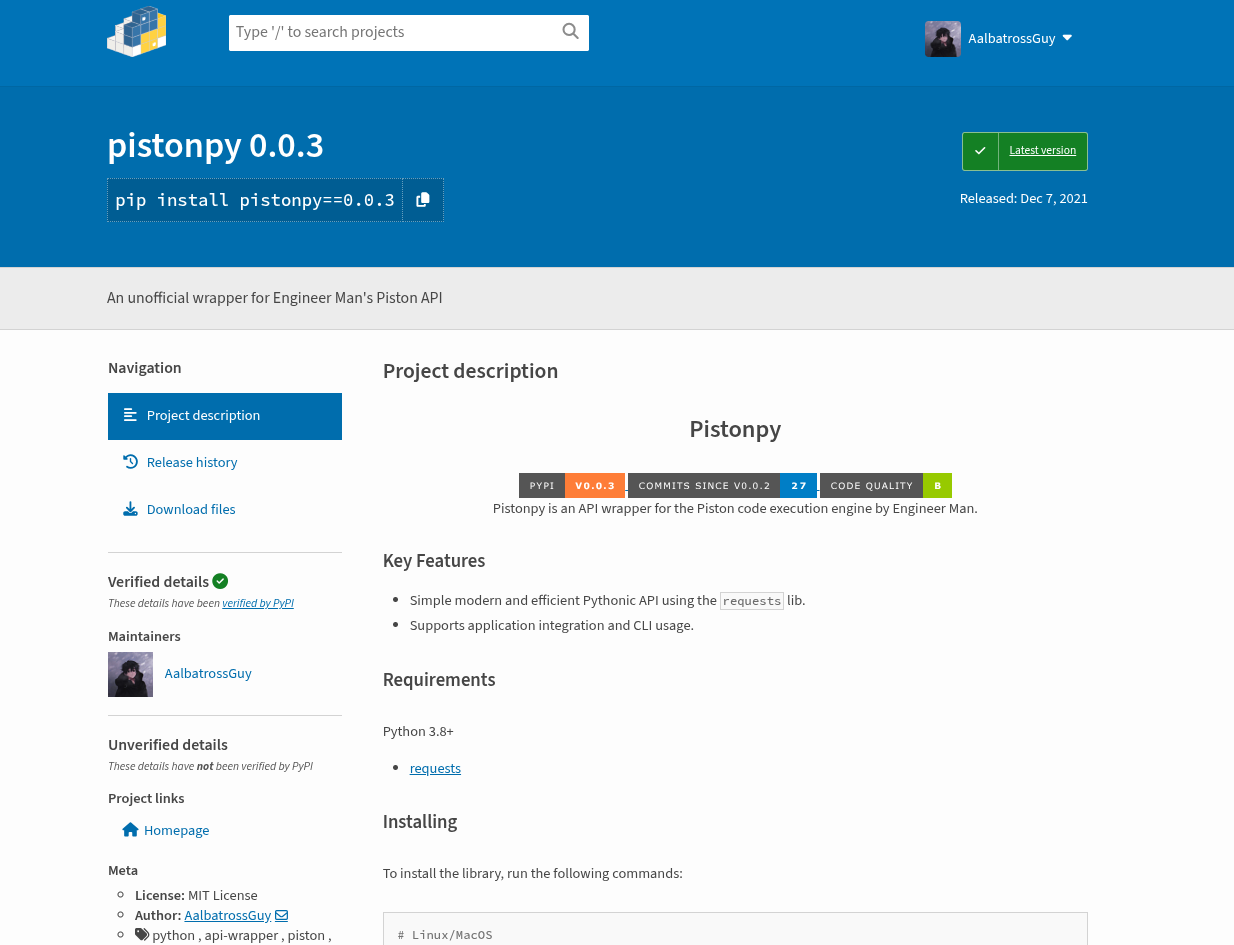Image resolution: width=1234 pixels, height=945 pixels.
Task: Click the PyPI logo in the header
Action: [136, 32]
